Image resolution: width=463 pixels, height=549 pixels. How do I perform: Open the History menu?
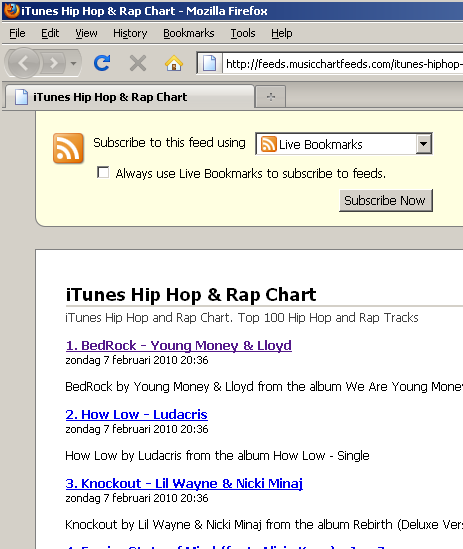coord(130,33)
